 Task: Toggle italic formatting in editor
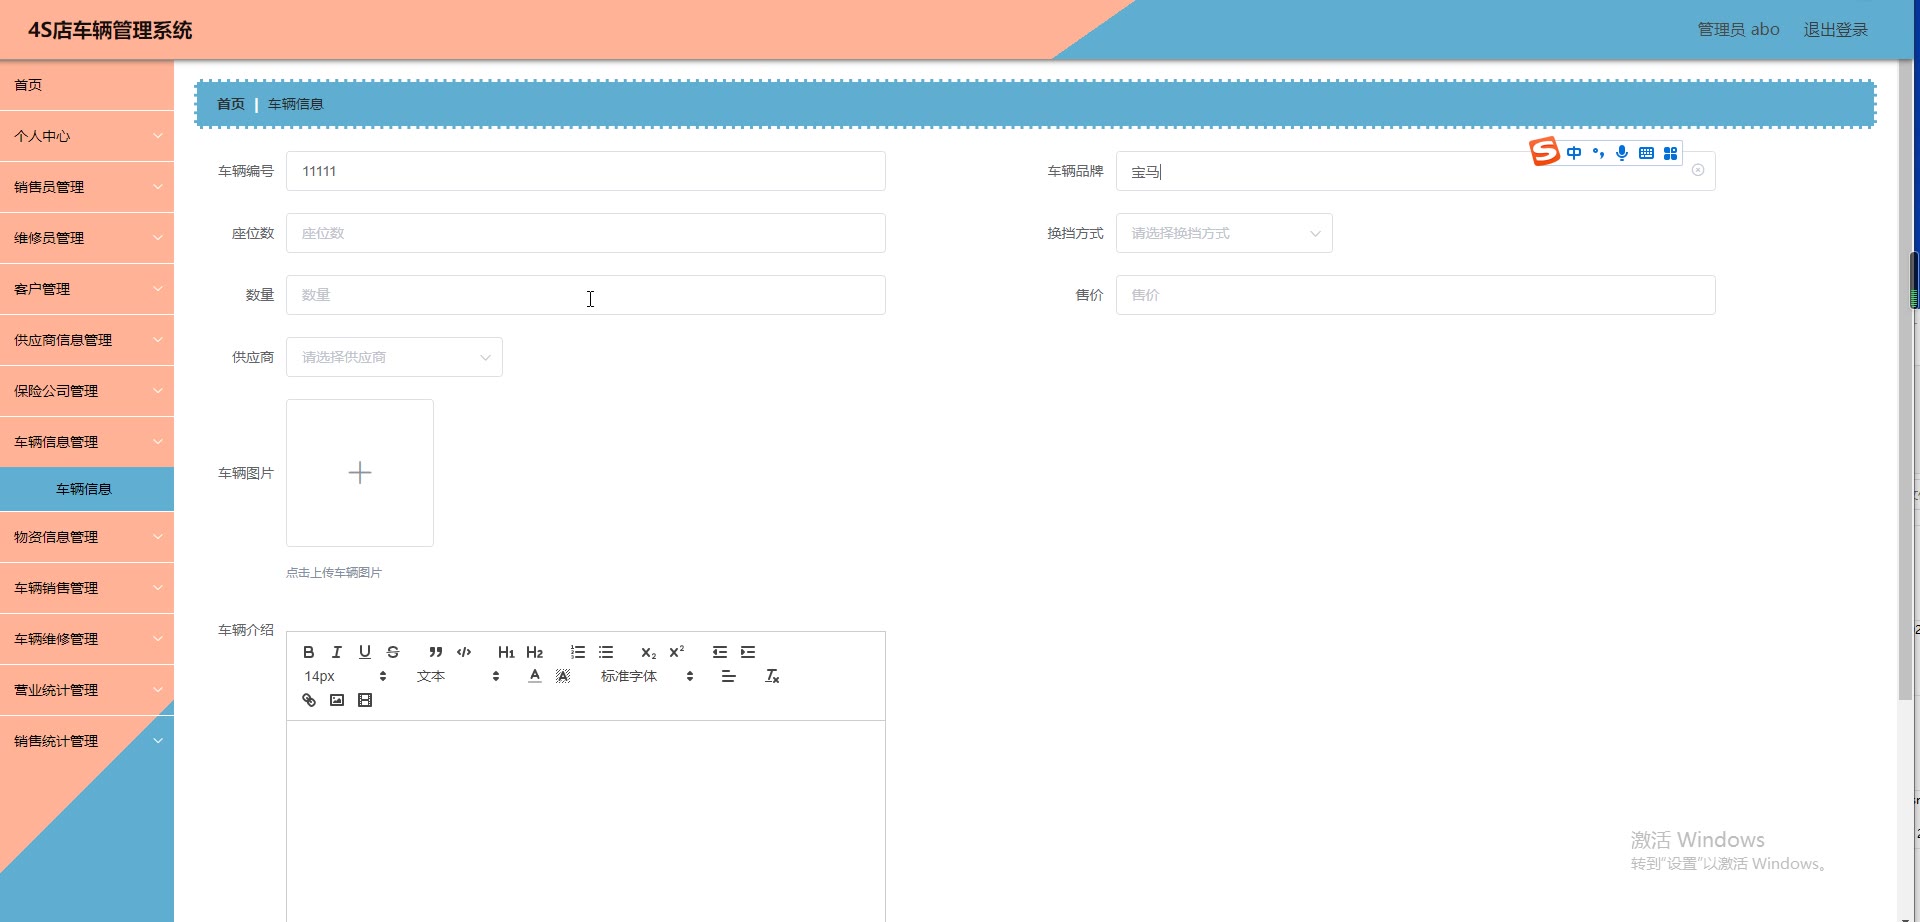337,652
